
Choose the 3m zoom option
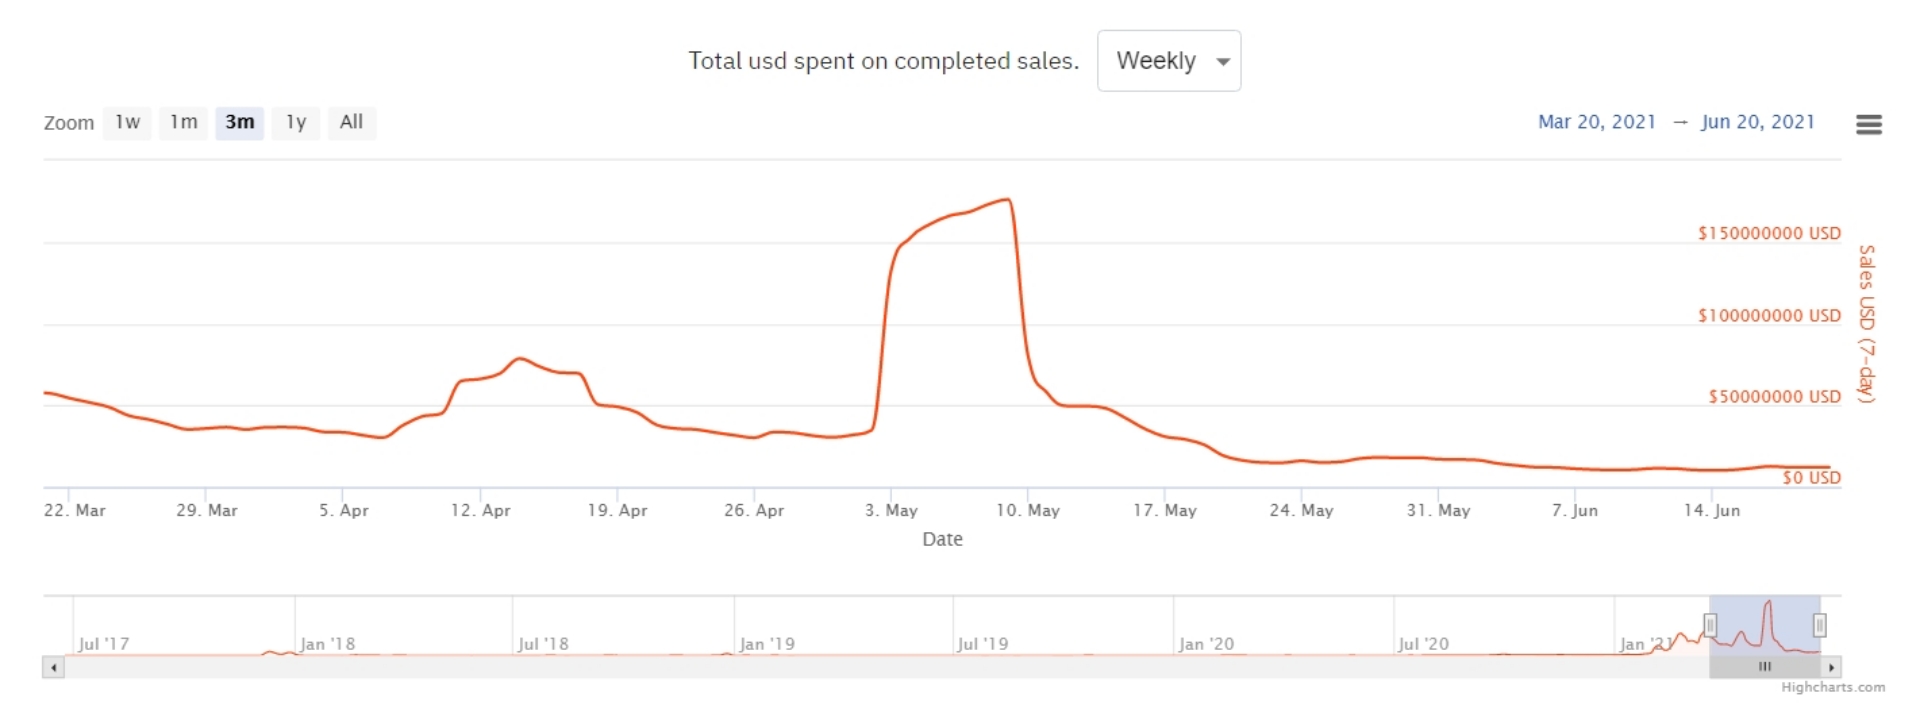(239, 122)
